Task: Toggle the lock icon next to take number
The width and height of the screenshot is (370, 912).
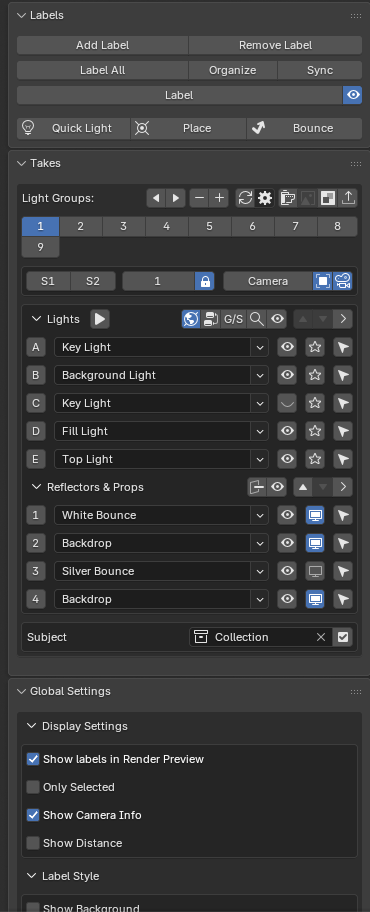Action: tap(205, 282)
